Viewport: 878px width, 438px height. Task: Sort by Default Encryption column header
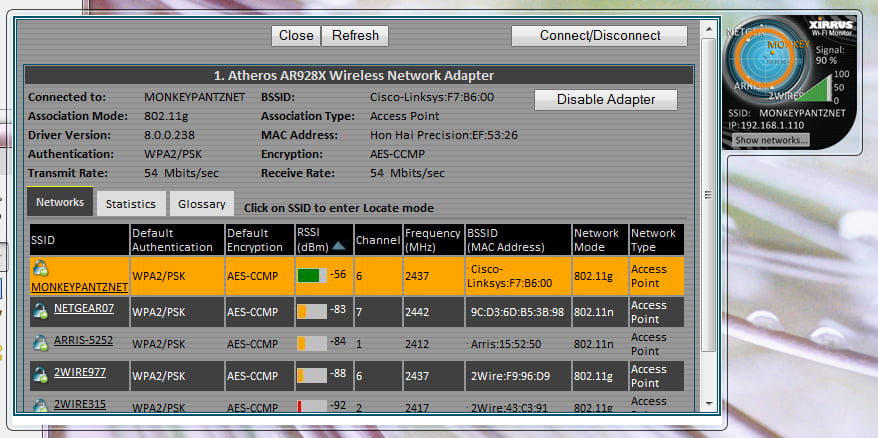(260, 240)
